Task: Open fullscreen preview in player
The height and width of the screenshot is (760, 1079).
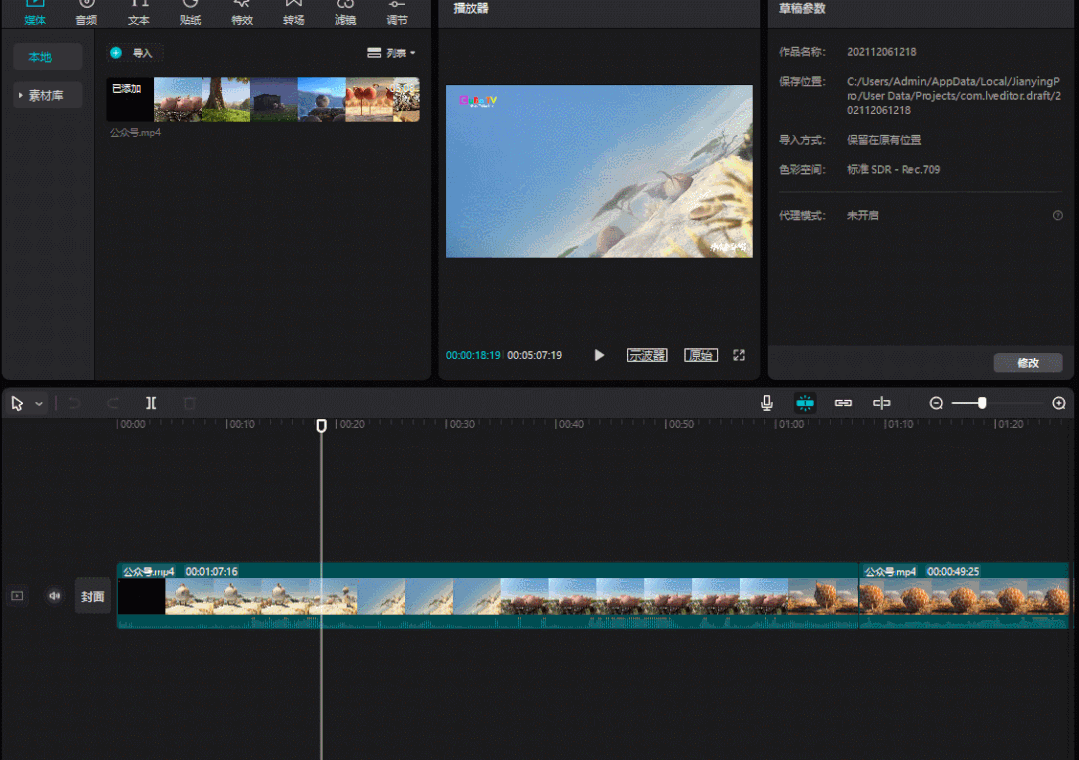Action: pyautogui.click(x=739, y=355)
